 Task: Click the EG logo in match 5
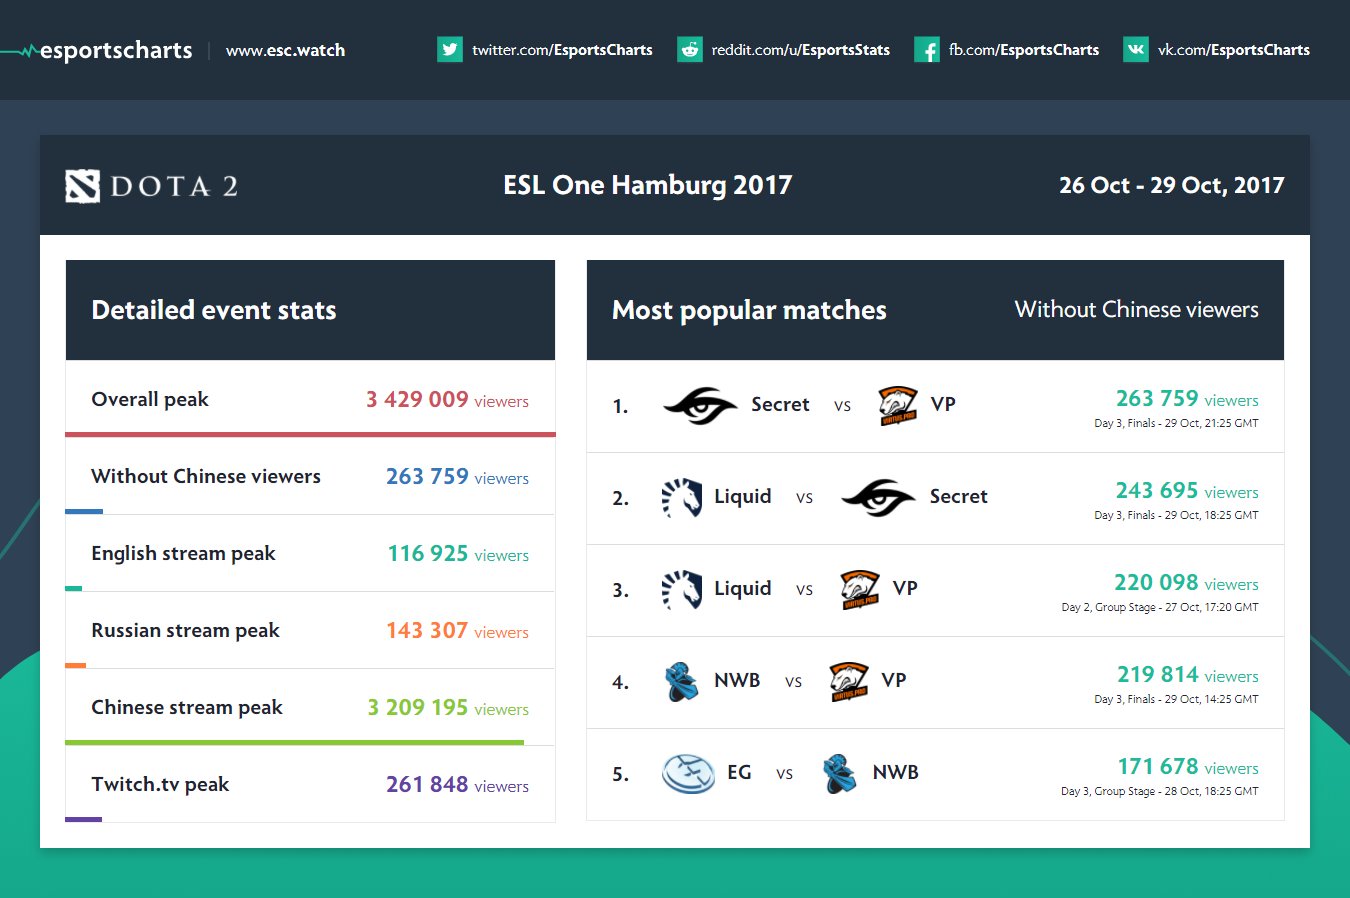689,773
